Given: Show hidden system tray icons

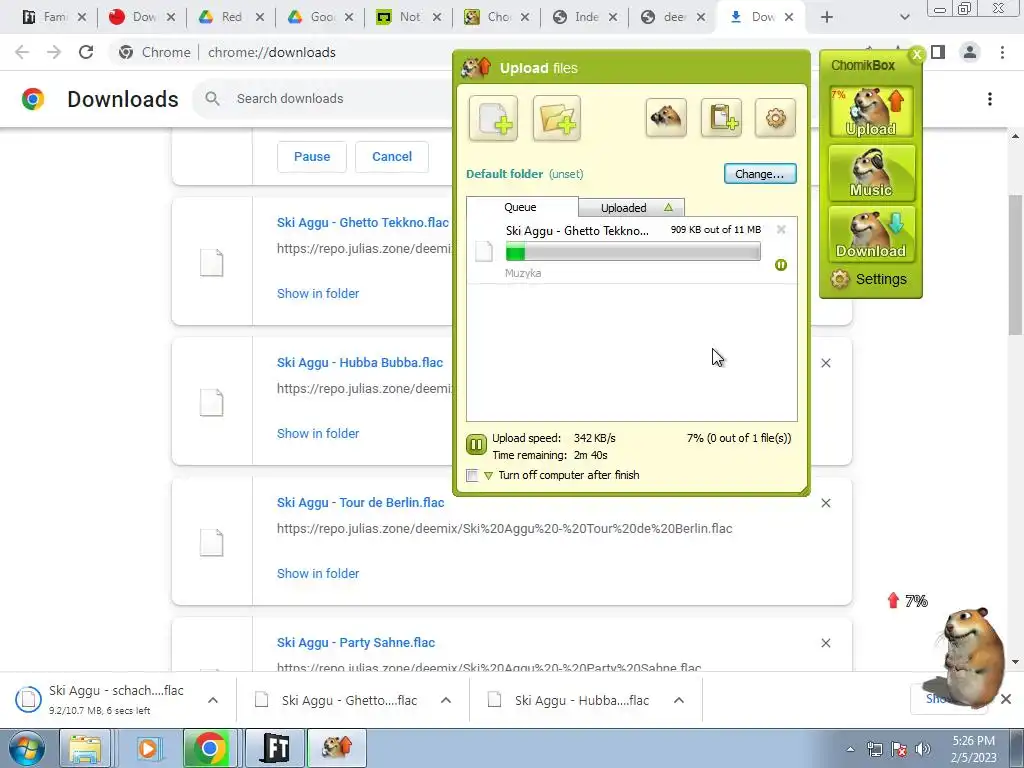Looking at the screenshot, I should pyautogui.click(x=850, y=749).
